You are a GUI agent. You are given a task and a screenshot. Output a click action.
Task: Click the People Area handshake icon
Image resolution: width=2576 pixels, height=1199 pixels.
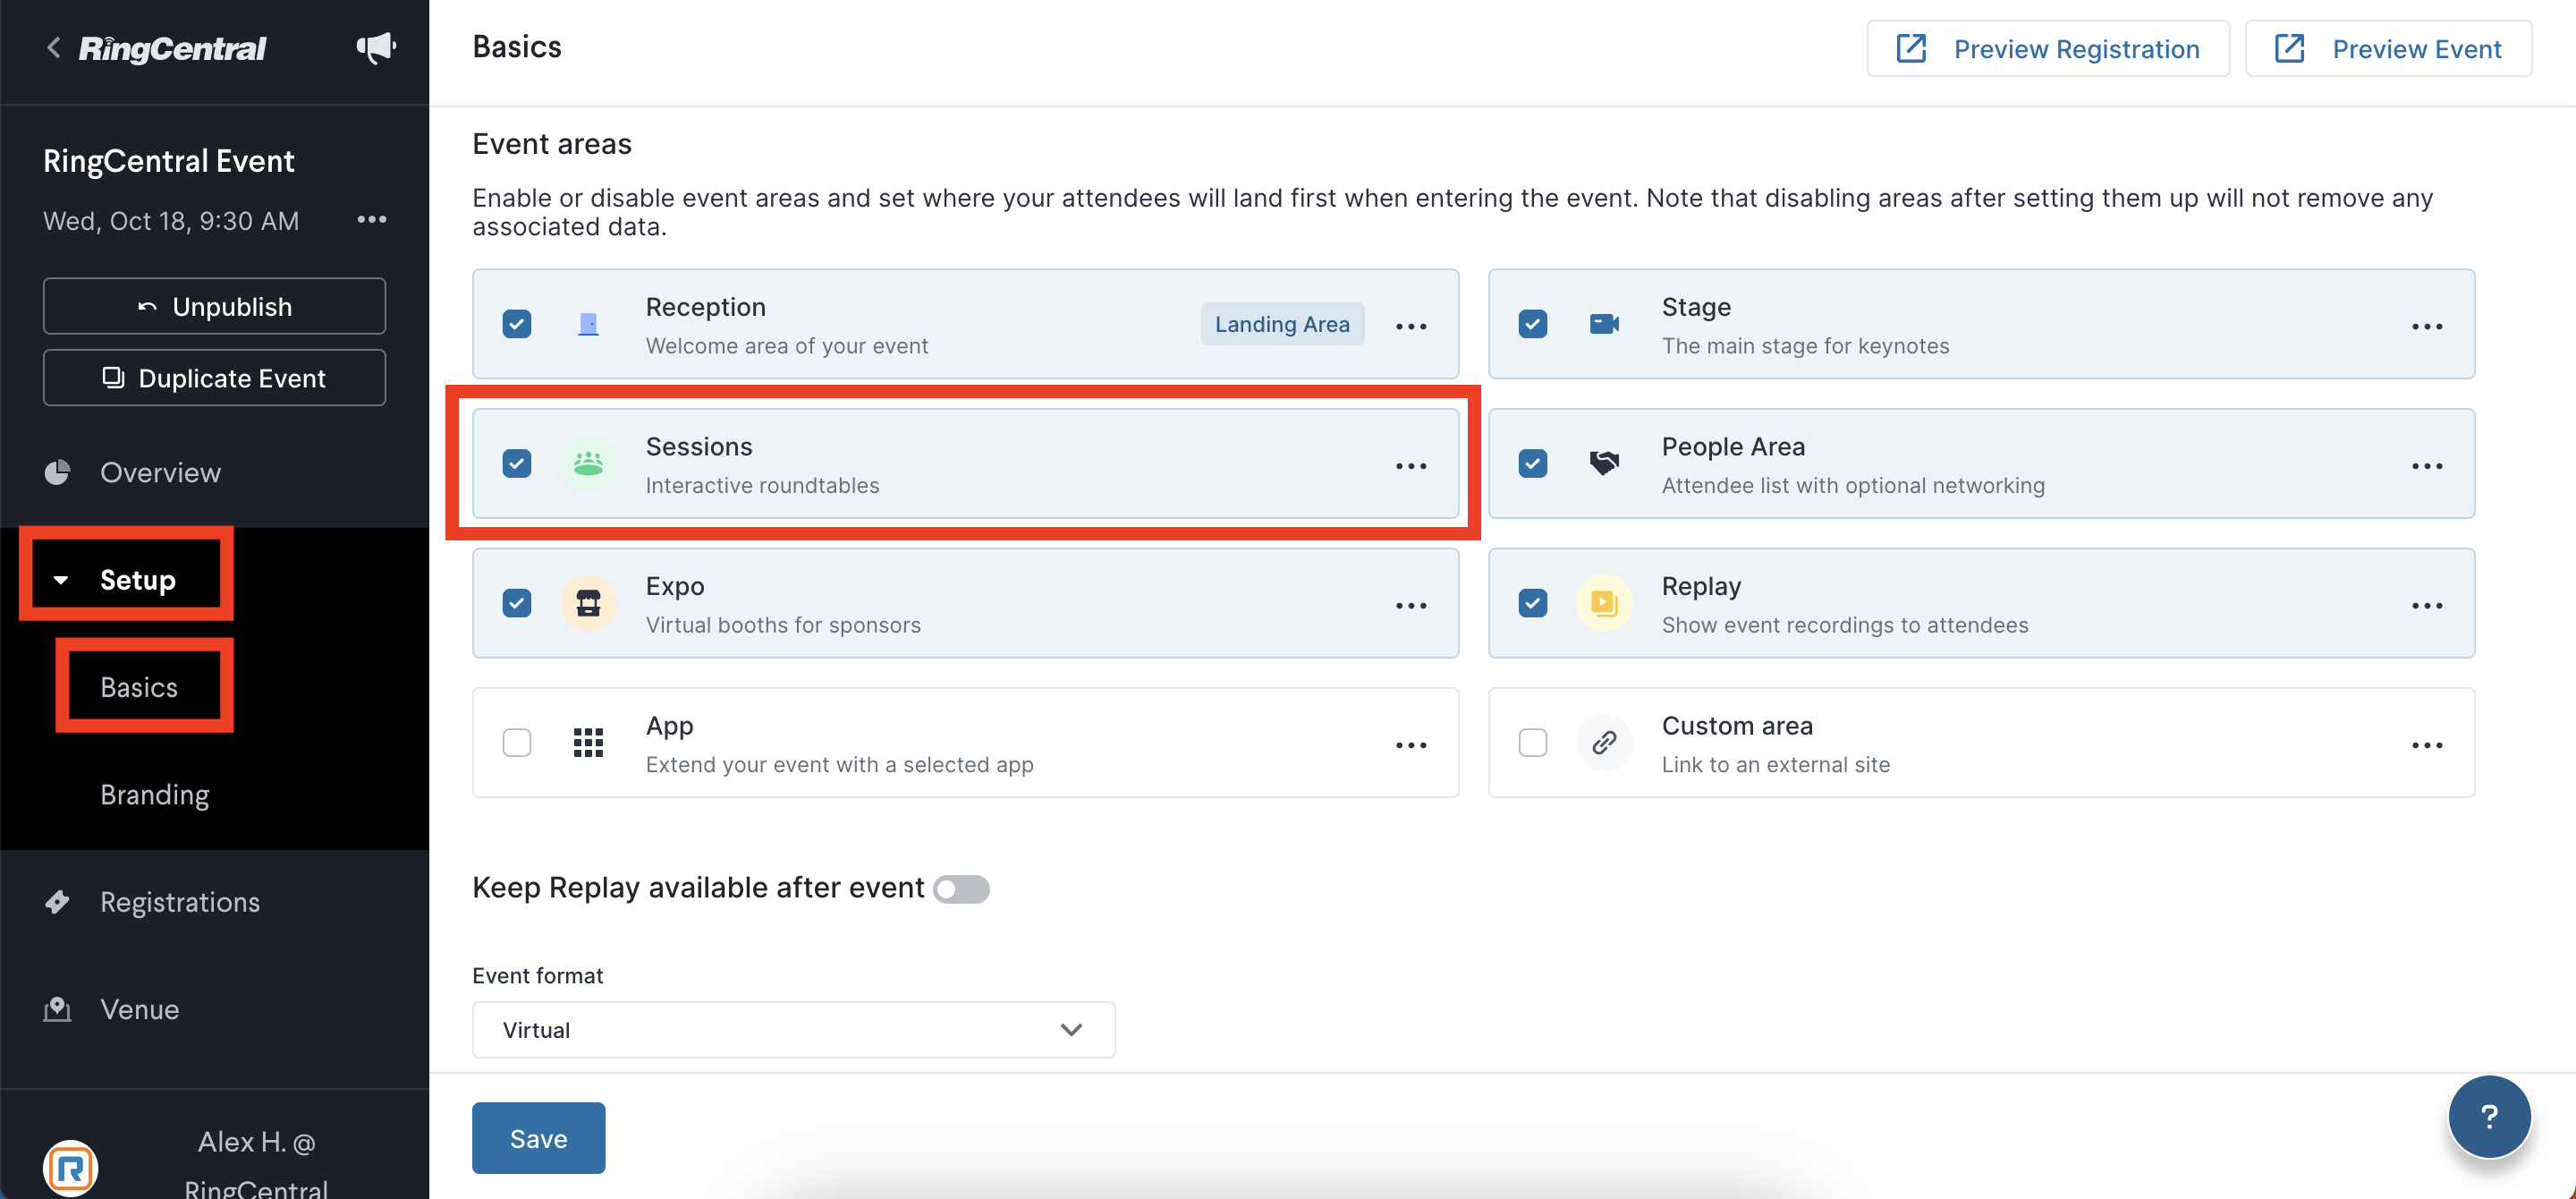click(1604, 463)
